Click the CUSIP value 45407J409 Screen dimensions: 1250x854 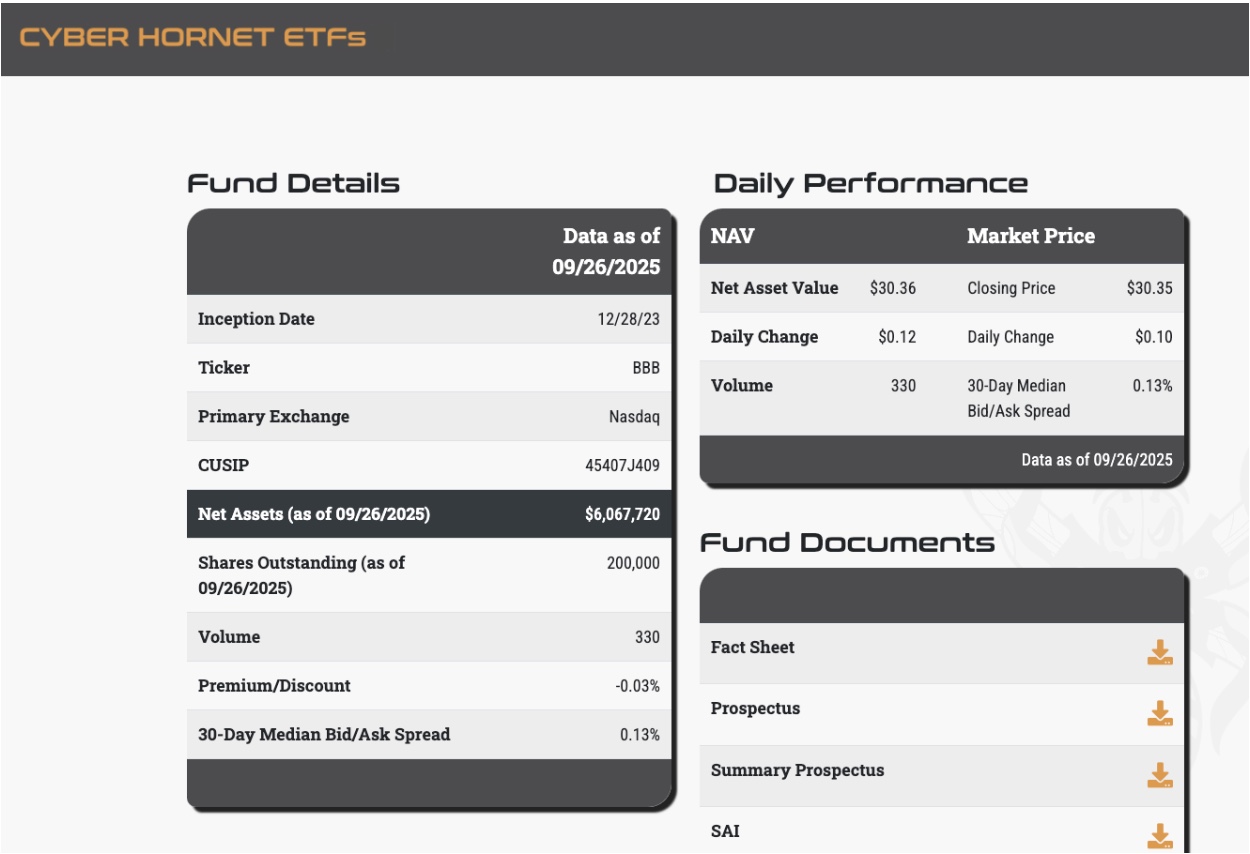point(622,466)
